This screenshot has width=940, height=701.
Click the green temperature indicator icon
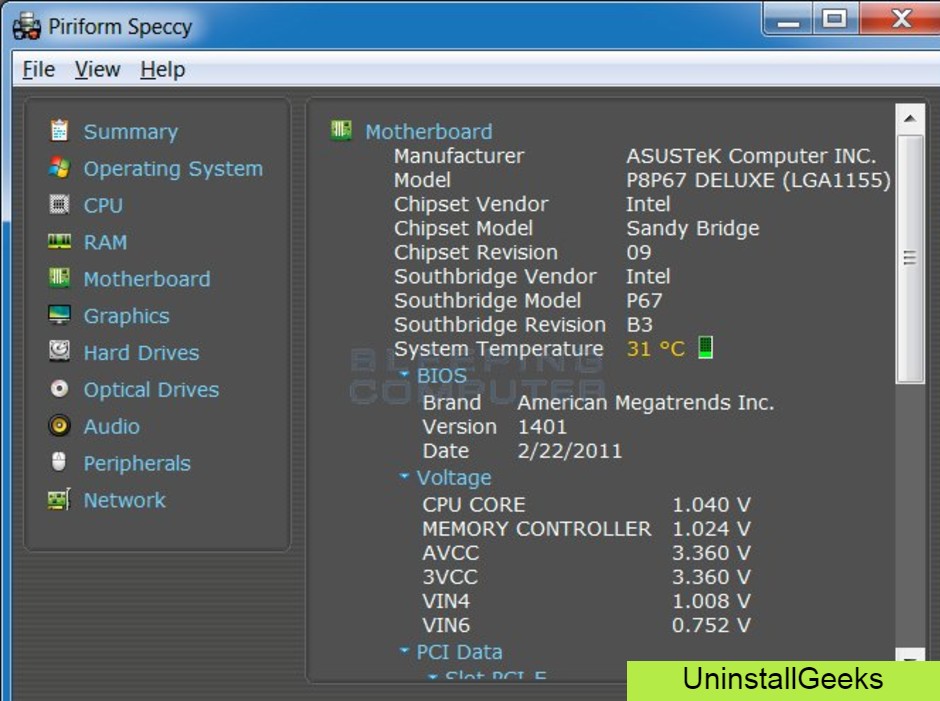(706, 348)
